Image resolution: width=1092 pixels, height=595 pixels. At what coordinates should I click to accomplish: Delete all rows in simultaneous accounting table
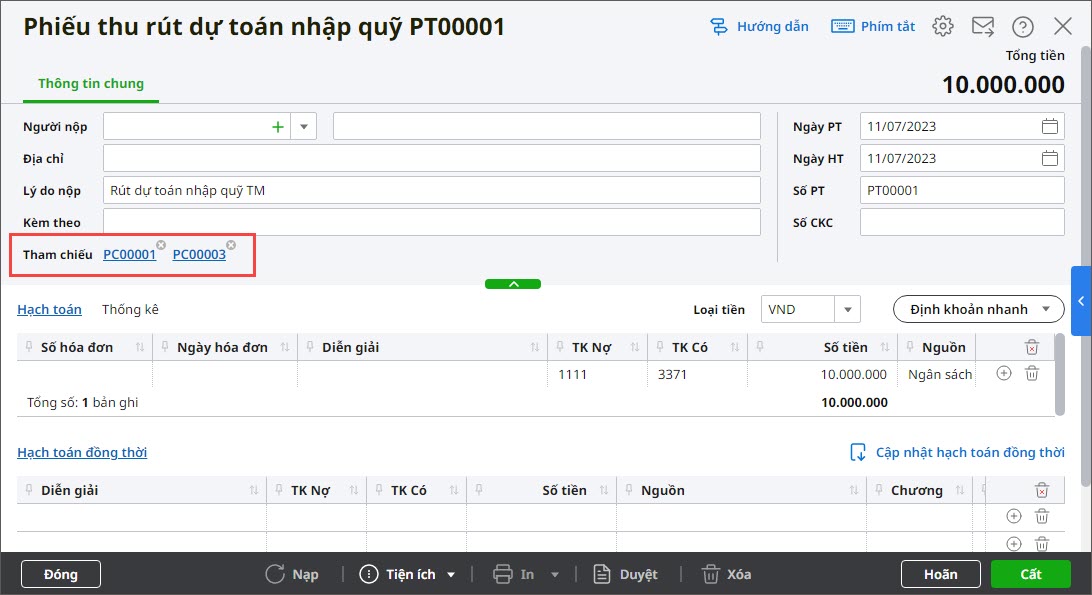(x=1042, y=490)
